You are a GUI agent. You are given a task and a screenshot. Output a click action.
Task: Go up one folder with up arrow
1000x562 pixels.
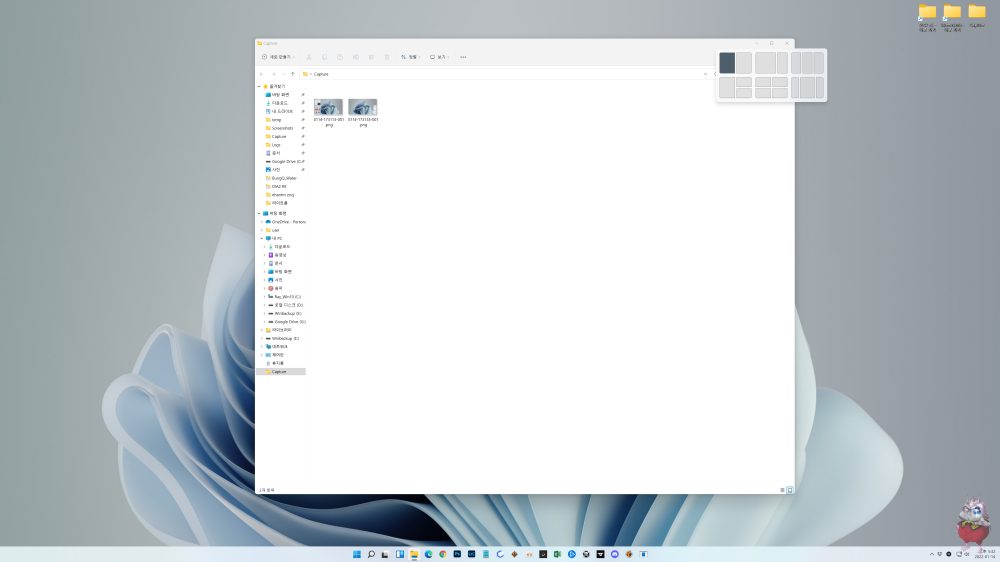[293, 74]
